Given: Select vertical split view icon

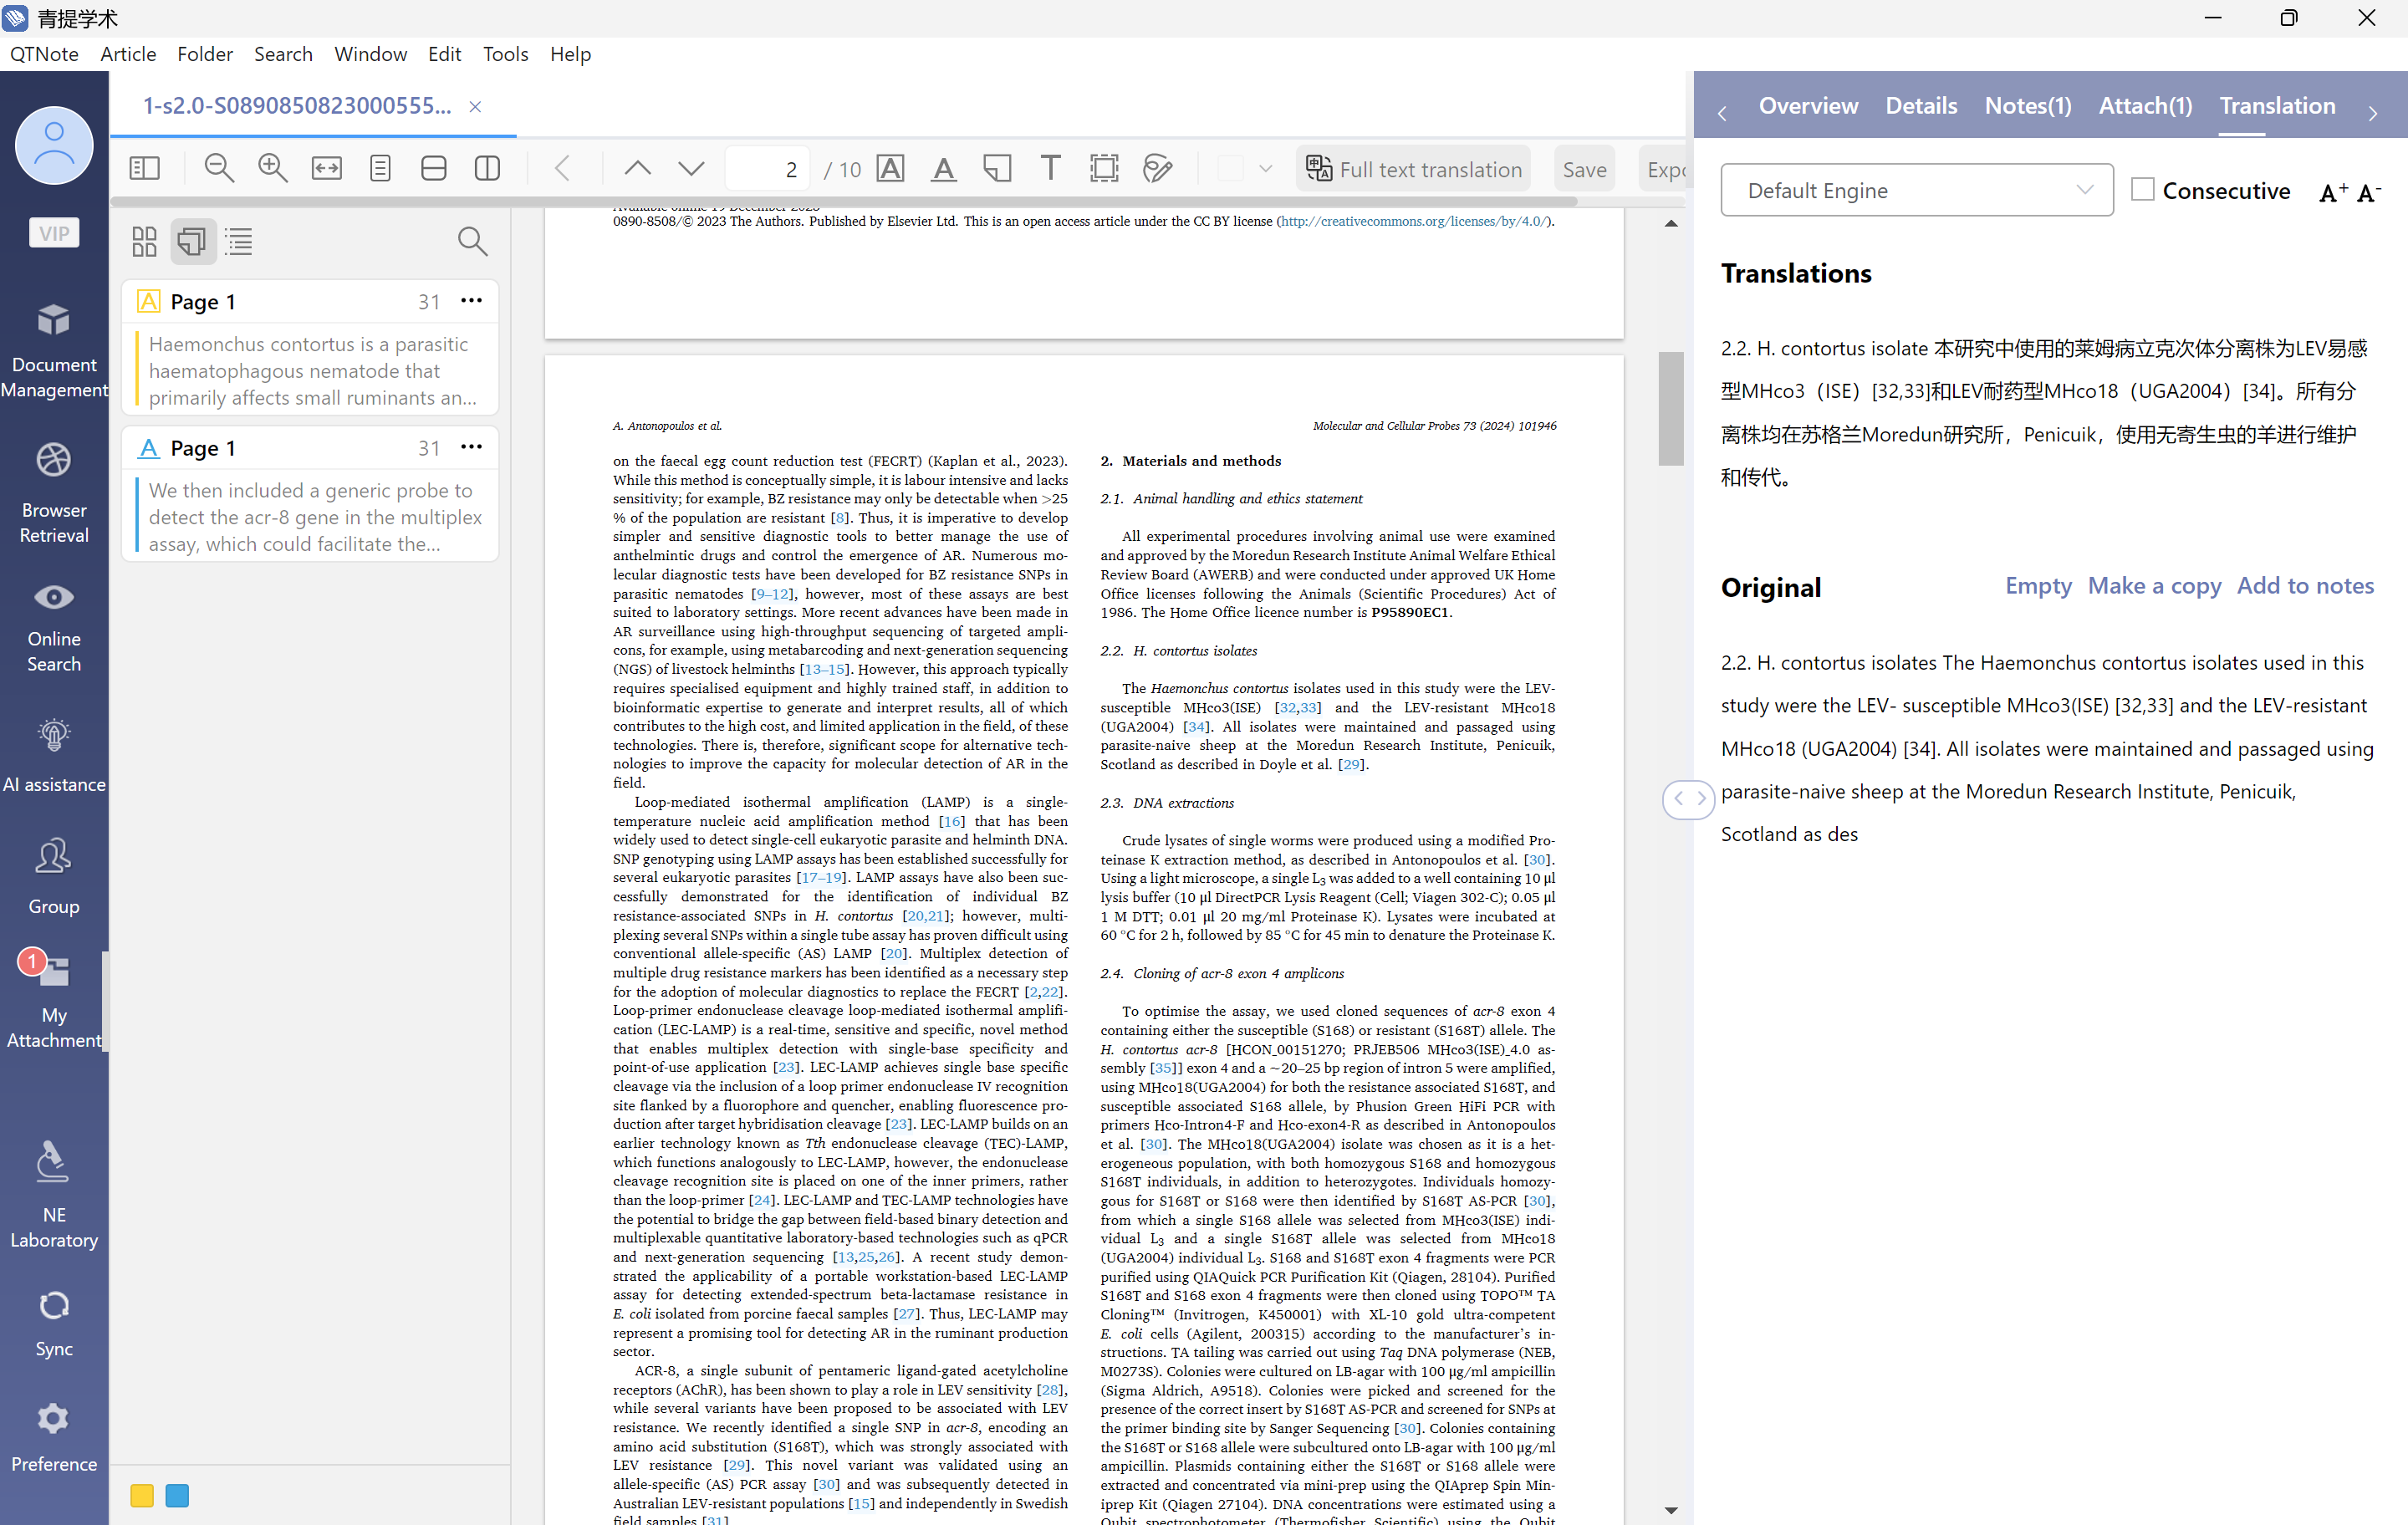Looking at the screenshot, I should (487, 169).
